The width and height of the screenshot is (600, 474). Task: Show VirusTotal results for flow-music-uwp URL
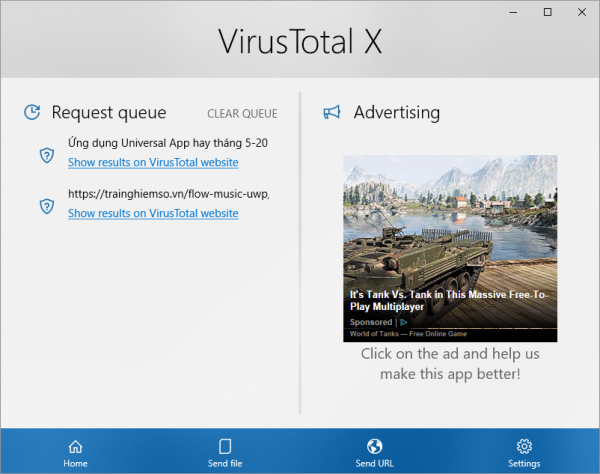tap(153, 213)
